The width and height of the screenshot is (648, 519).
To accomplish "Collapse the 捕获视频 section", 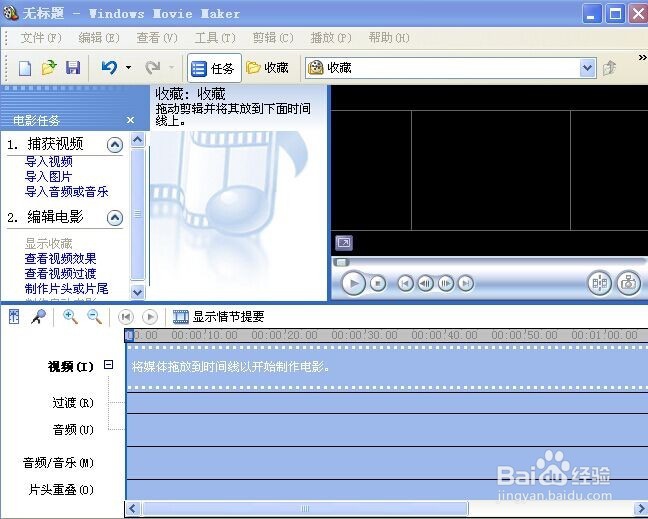I will pyautogui.click(x=115, y=145).
